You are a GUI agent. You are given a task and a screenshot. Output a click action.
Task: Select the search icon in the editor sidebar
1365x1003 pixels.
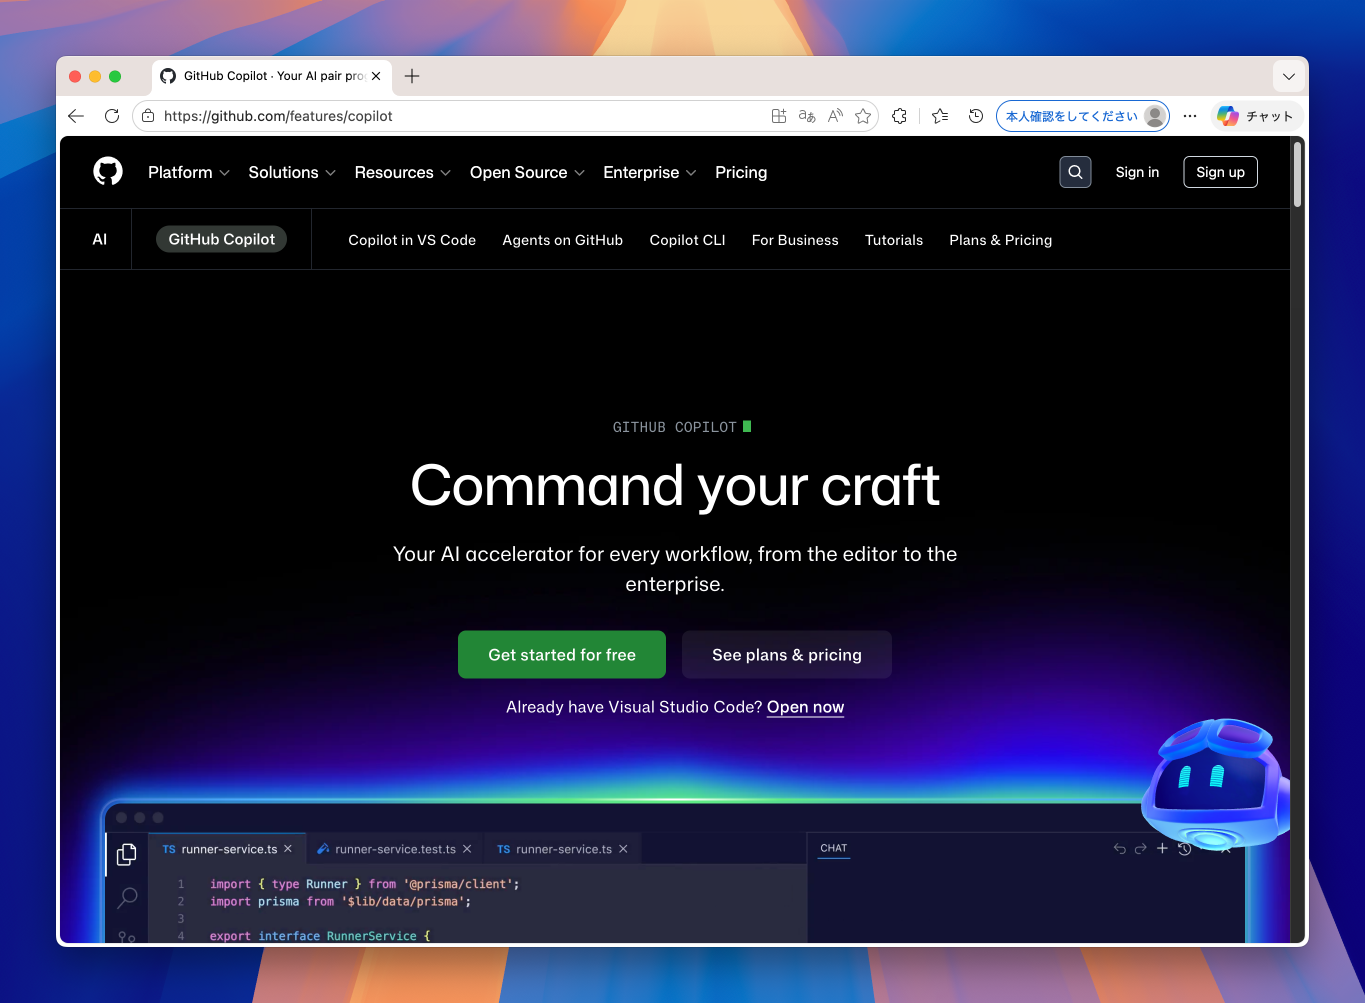(126, 898)
